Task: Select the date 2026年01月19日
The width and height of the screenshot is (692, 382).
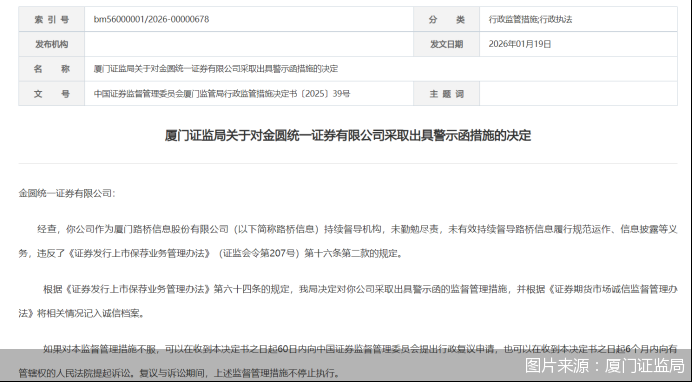Action: pos(519,44)
